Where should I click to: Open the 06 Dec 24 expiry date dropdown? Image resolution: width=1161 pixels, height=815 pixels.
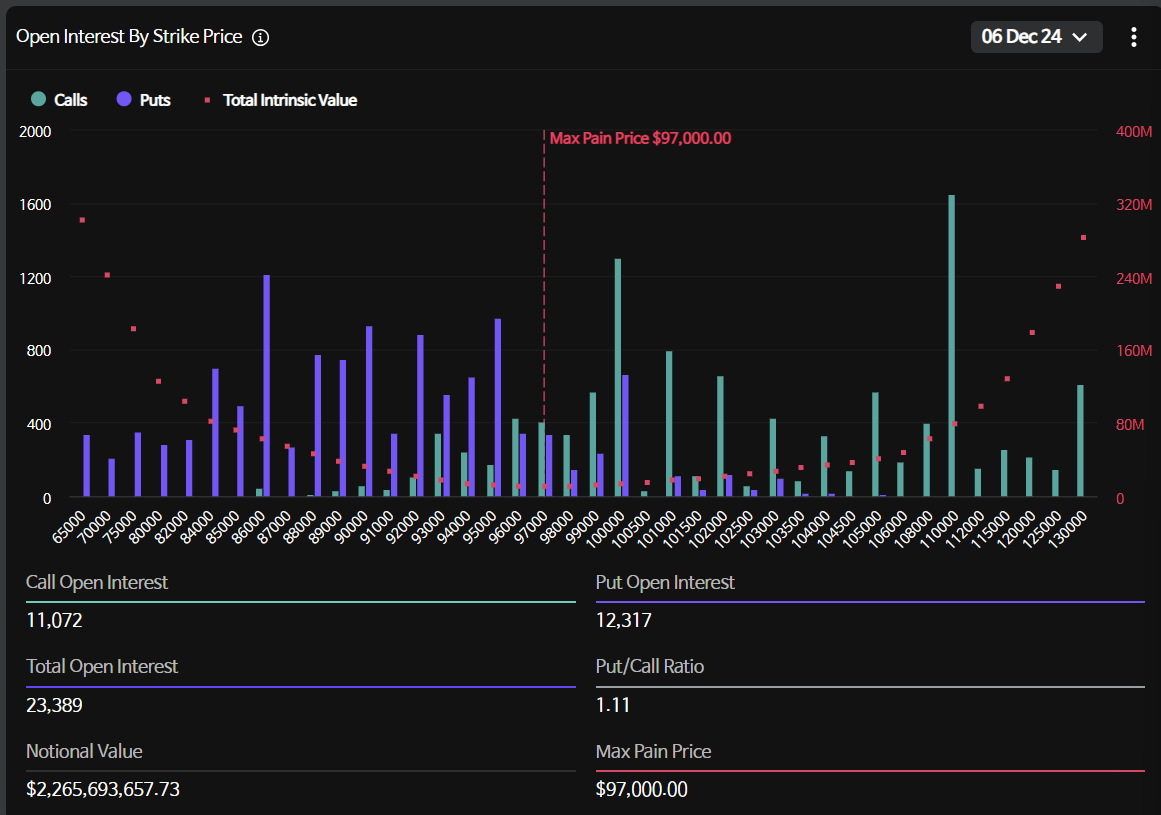pyautogui.click(x=1036, y=37)
